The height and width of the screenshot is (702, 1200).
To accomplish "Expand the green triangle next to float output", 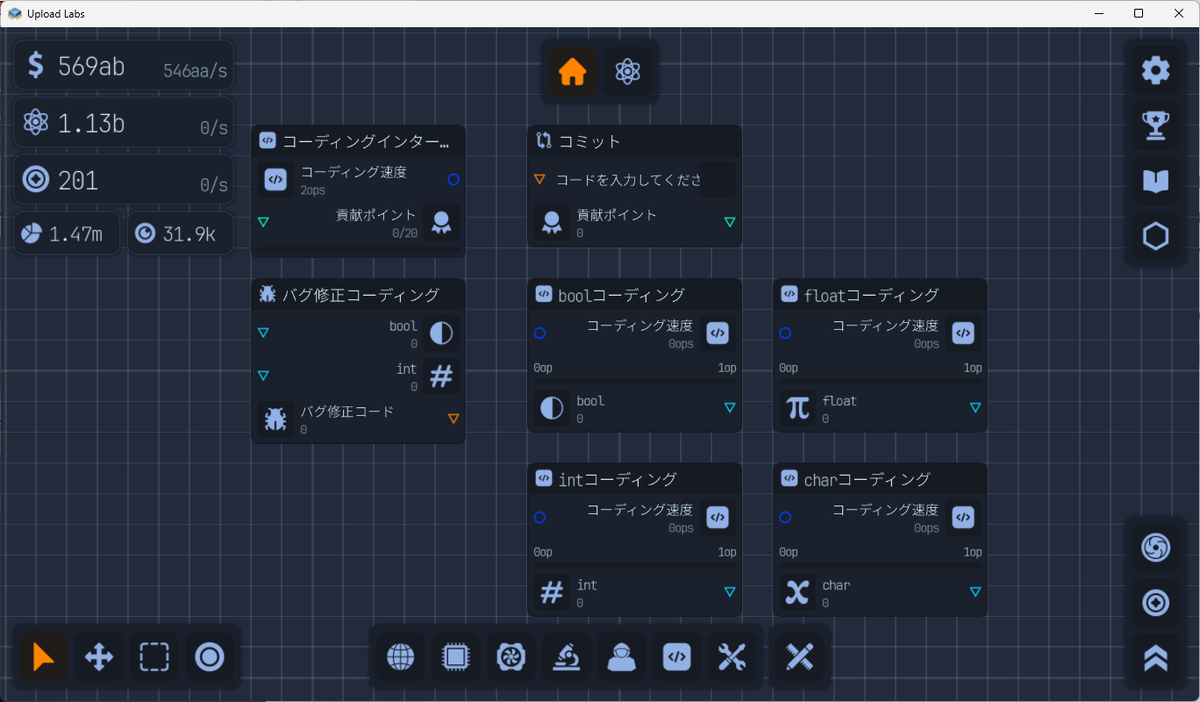I will click(973, 407).
